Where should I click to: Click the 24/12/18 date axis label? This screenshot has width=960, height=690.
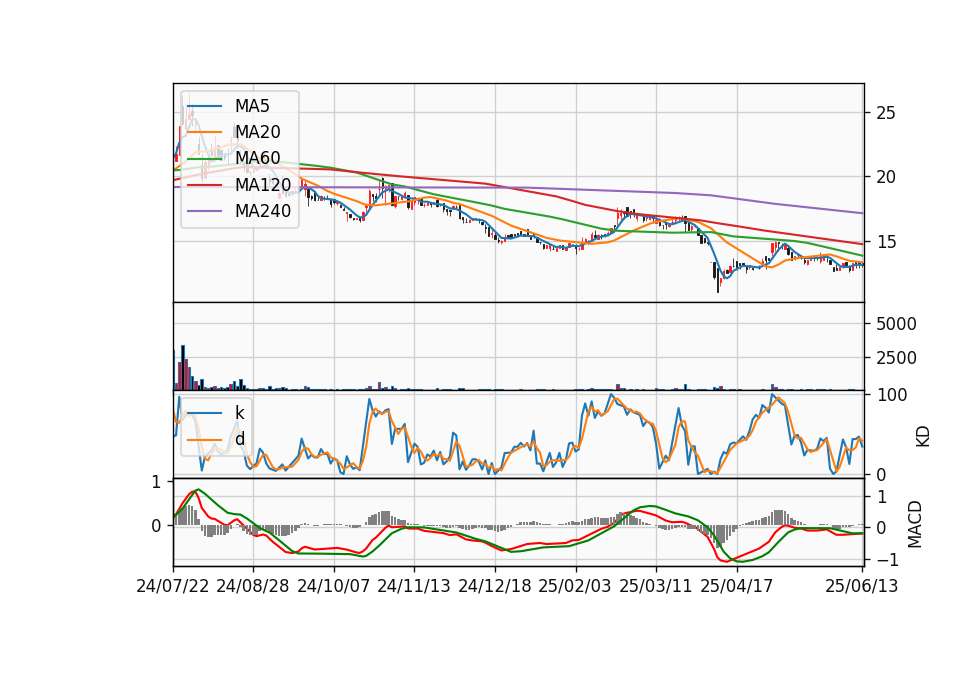coord(495,586)
